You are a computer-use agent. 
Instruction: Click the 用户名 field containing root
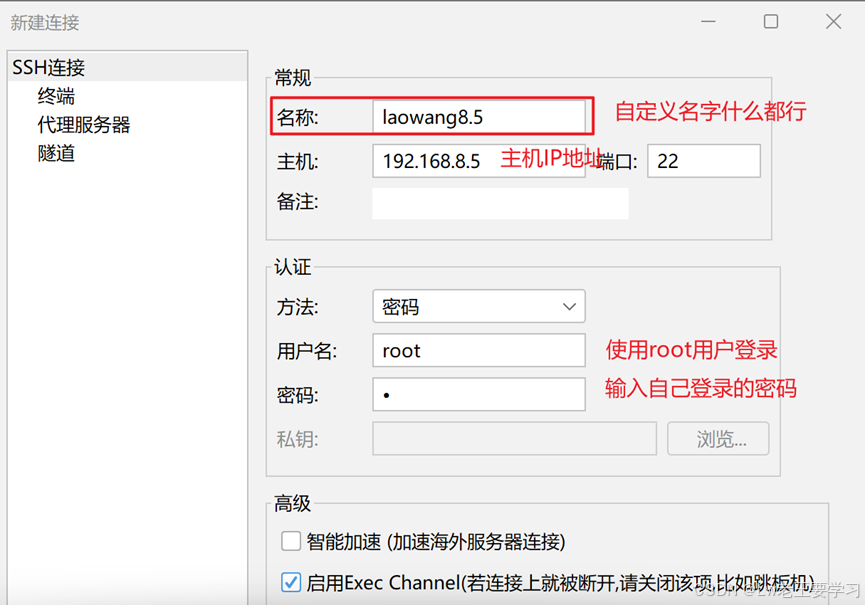pyautogui.click(x=478, y=350)
